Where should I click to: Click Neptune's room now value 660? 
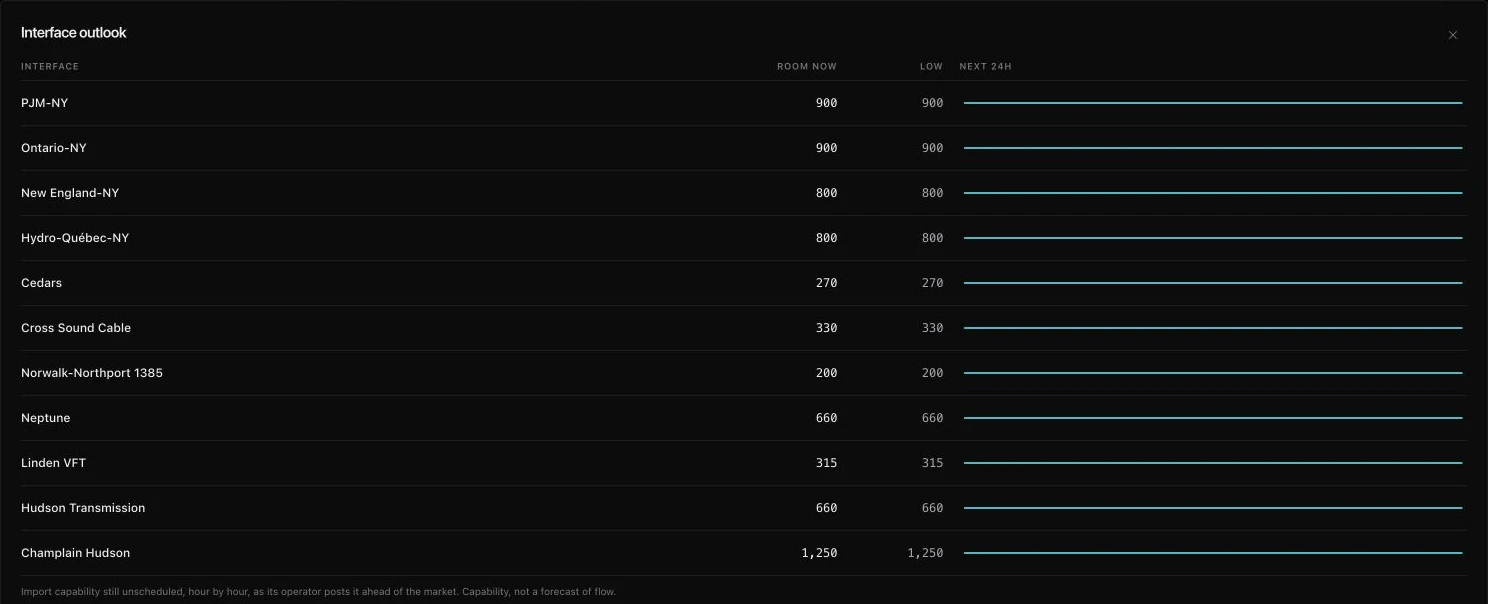pyautogui.click(x=826, y=418)
